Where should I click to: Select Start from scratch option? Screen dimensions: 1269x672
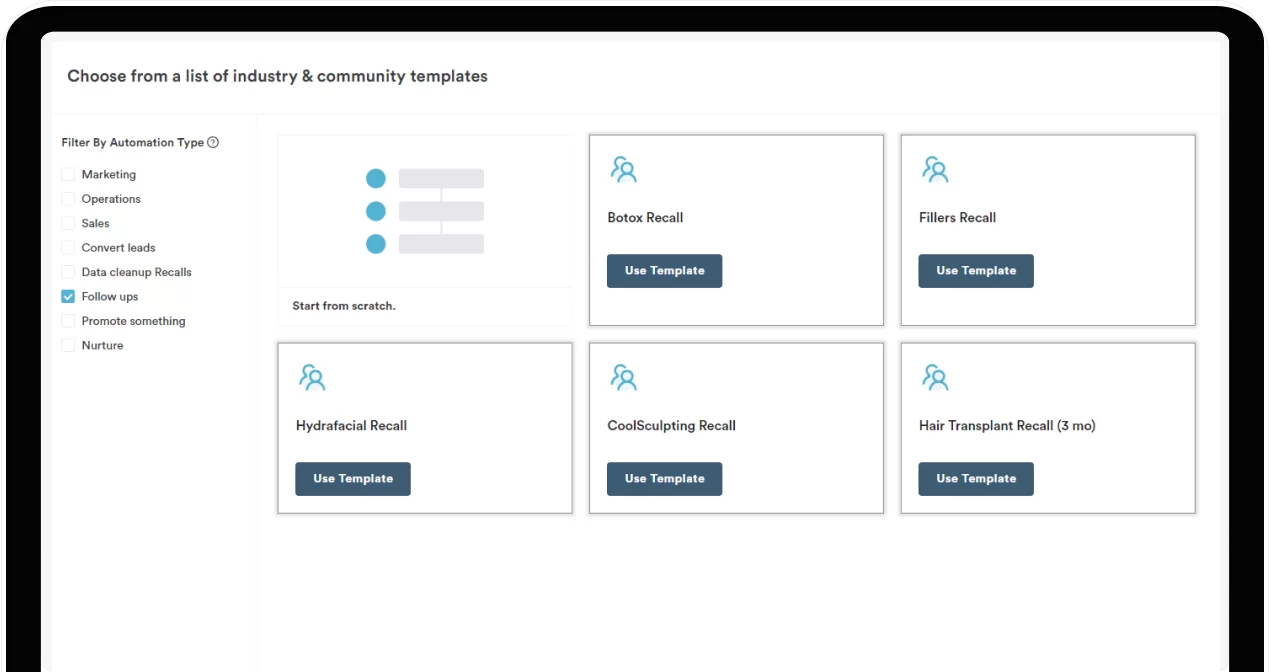click(344, 306)
